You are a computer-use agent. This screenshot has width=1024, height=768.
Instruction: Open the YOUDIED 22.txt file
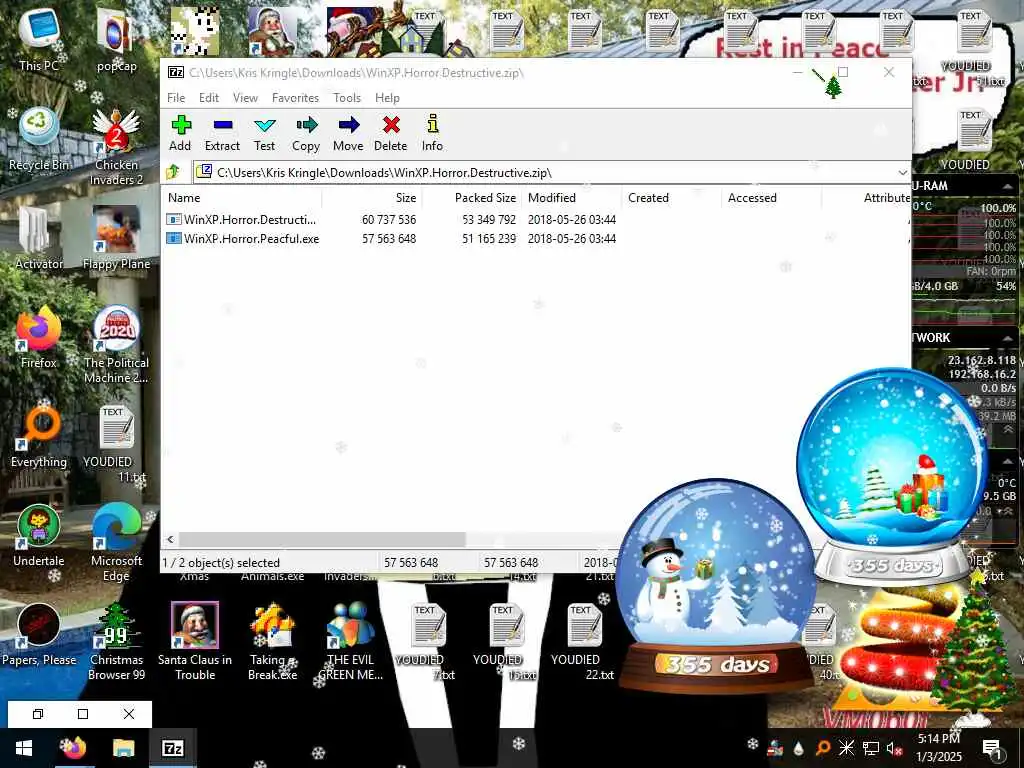[x=583, y=643]
